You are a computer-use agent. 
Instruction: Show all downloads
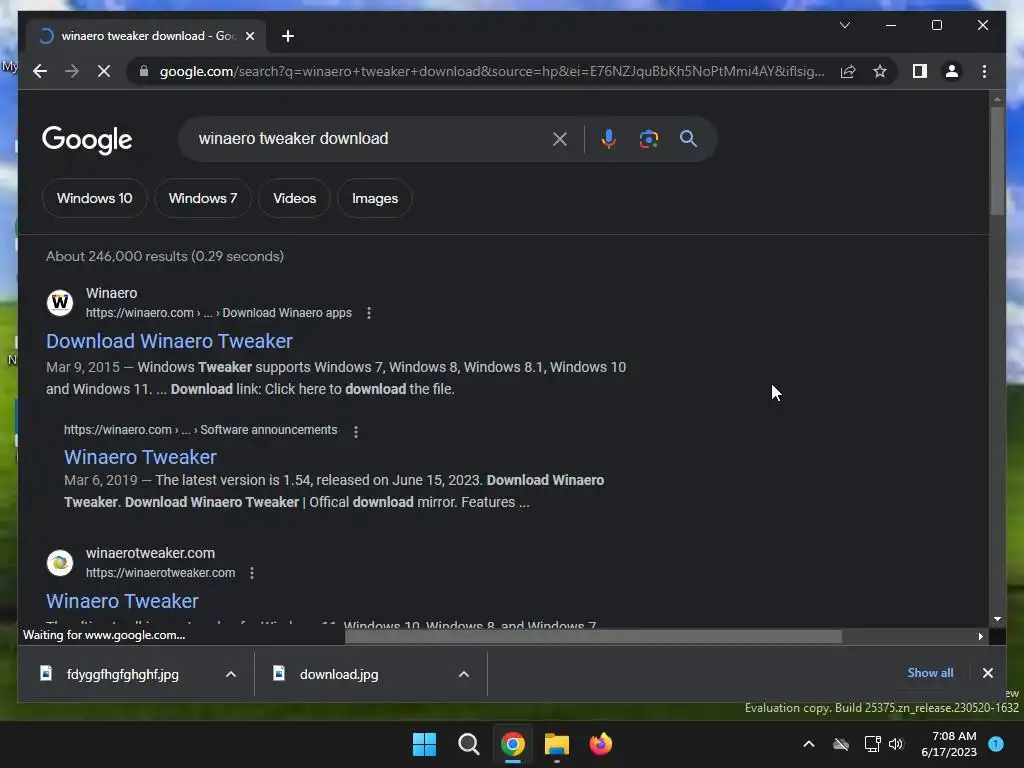click(930, 673)
